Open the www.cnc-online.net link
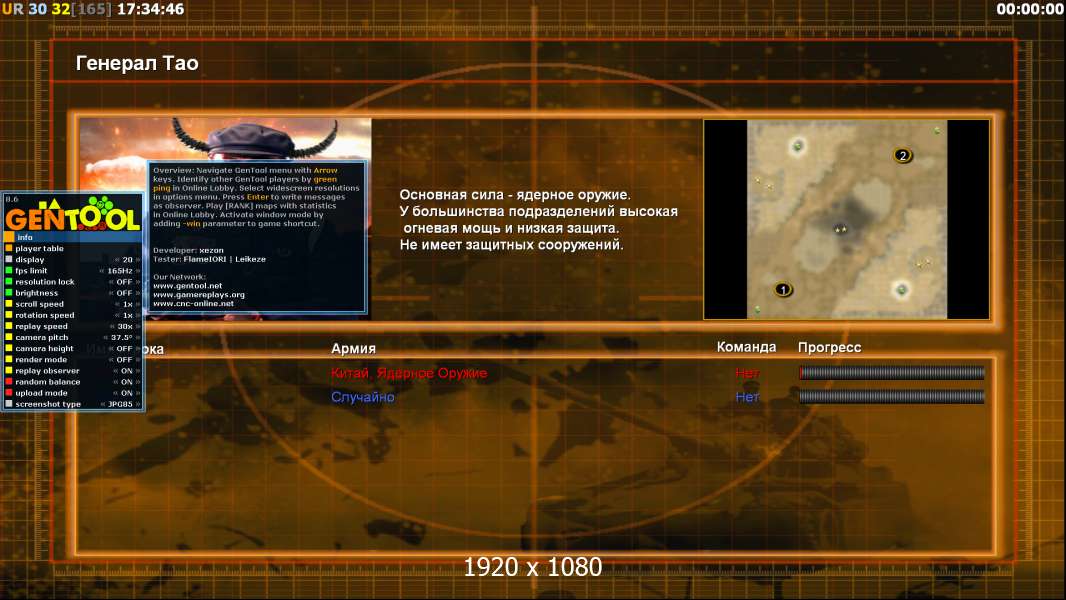The height and width of the screenshot is (600, 1066). click(x=193, y=304)
